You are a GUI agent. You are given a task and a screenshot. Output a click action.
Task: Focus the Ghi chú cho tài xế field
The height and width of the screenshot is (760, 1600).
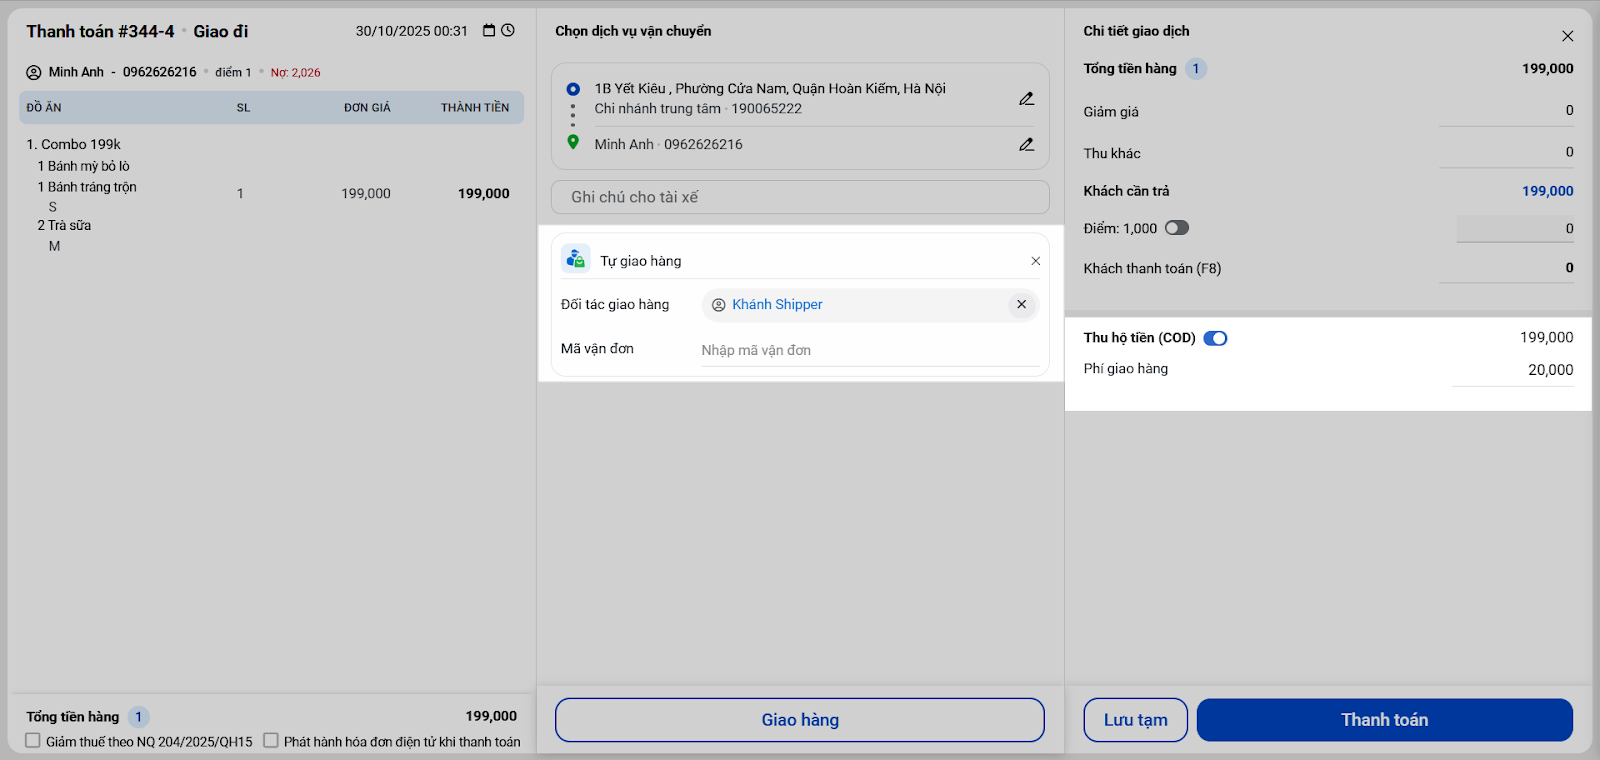pos(800,197)
